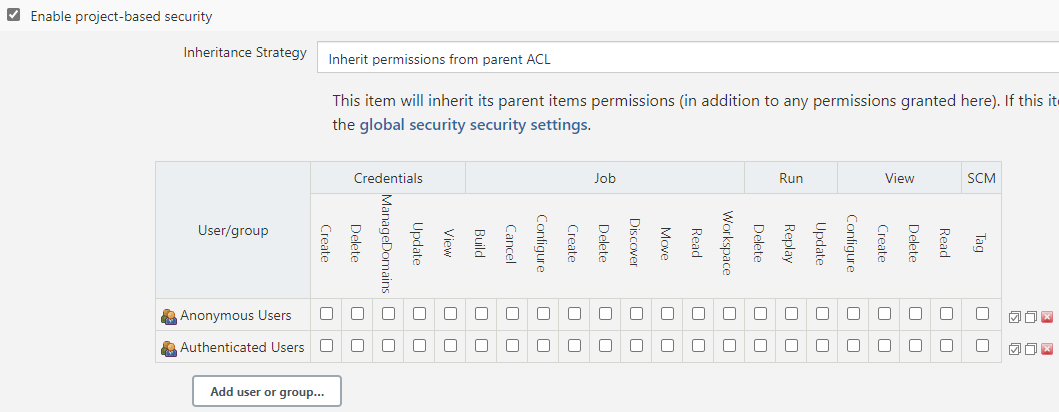
Task: Select all permissions for Anonymous Users row
Action: 1015,317
